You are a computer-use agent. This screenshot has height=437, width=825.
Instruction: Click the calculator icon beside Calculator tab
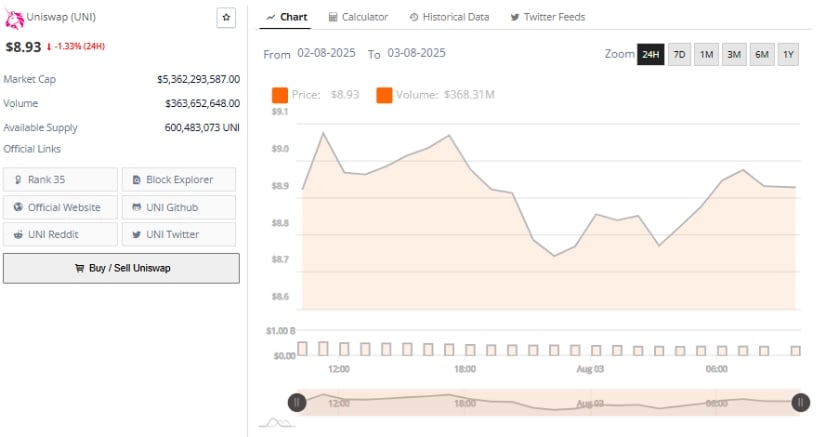coord(333,17)
